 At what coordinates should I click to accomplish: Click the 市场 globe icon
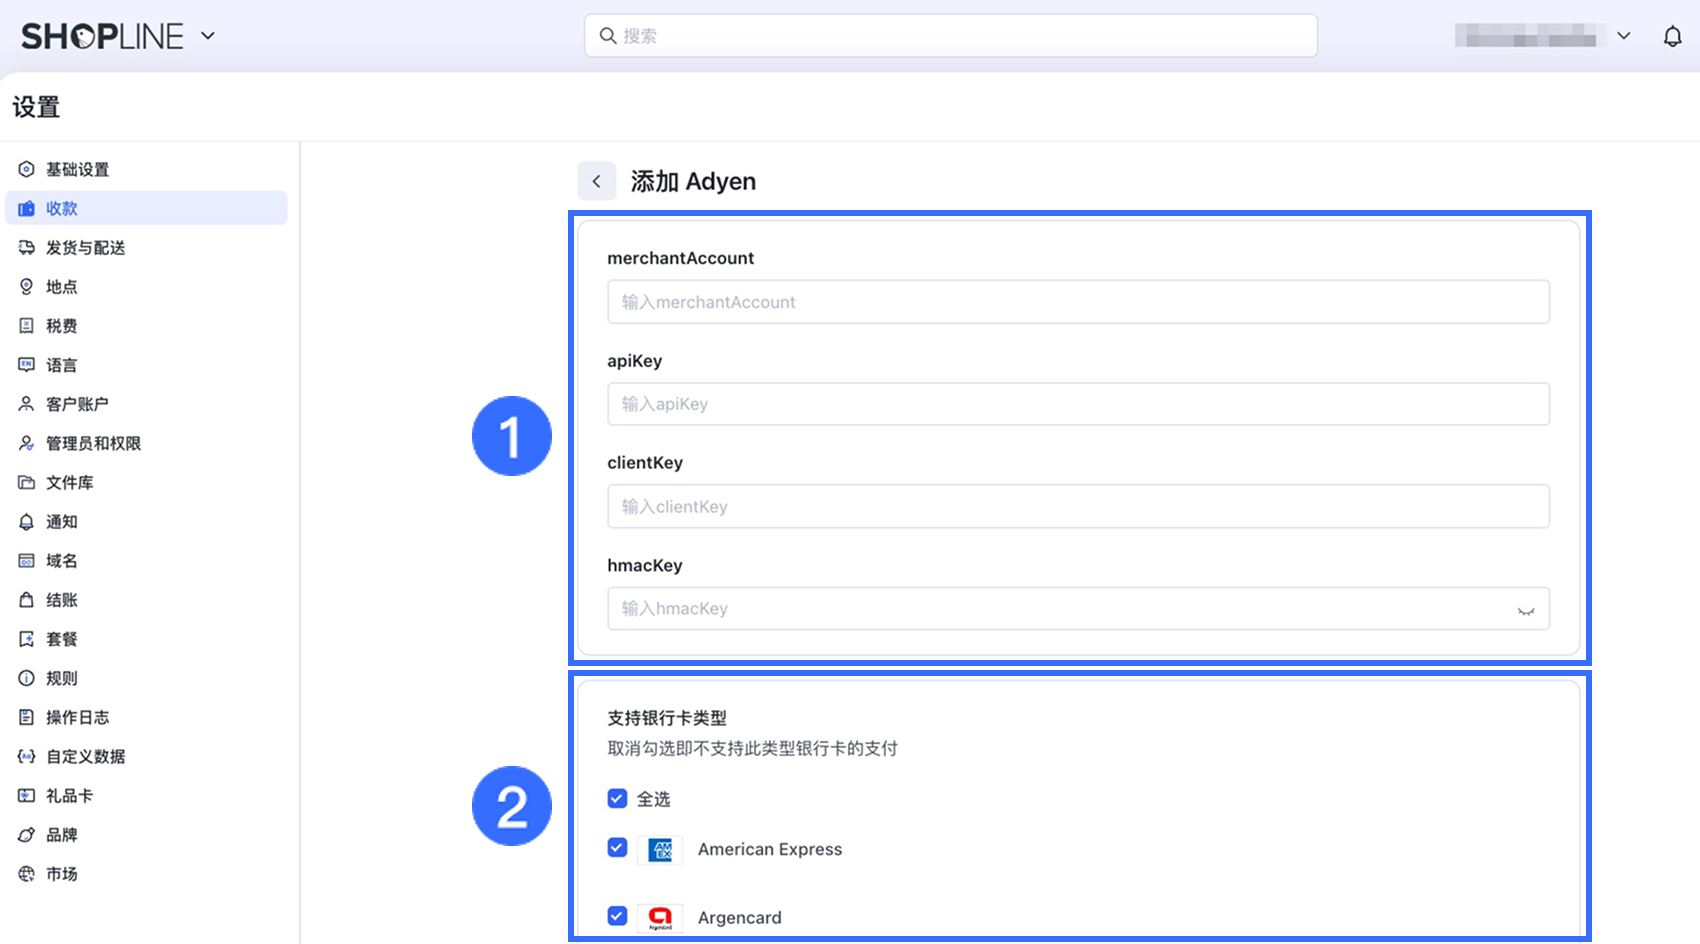[27, 874]
